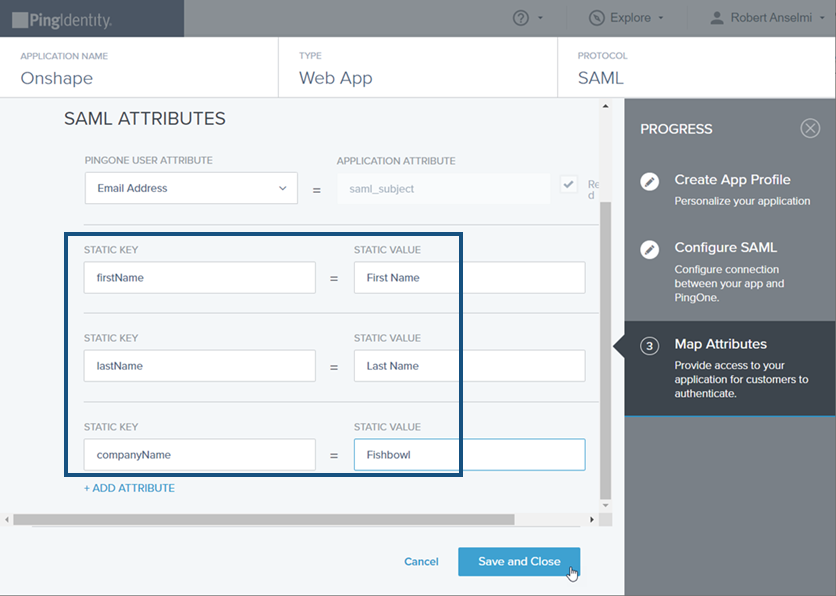Expand the Email Address attribute dropdown
This screenshot has height=596, width=836.
[x=281, y=188]
